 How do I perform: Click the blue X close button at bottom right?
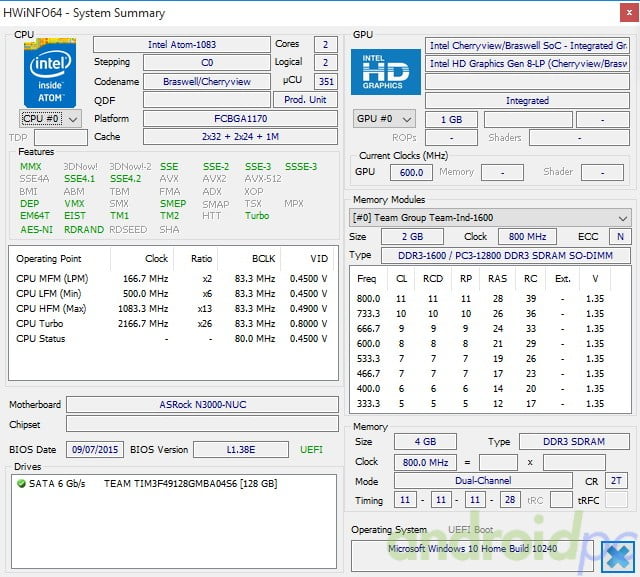618,557
